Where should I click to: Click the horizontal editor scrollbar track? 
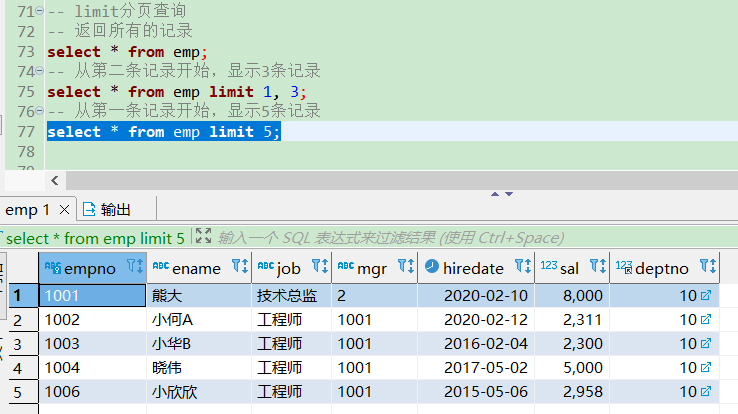pos(401,180)
